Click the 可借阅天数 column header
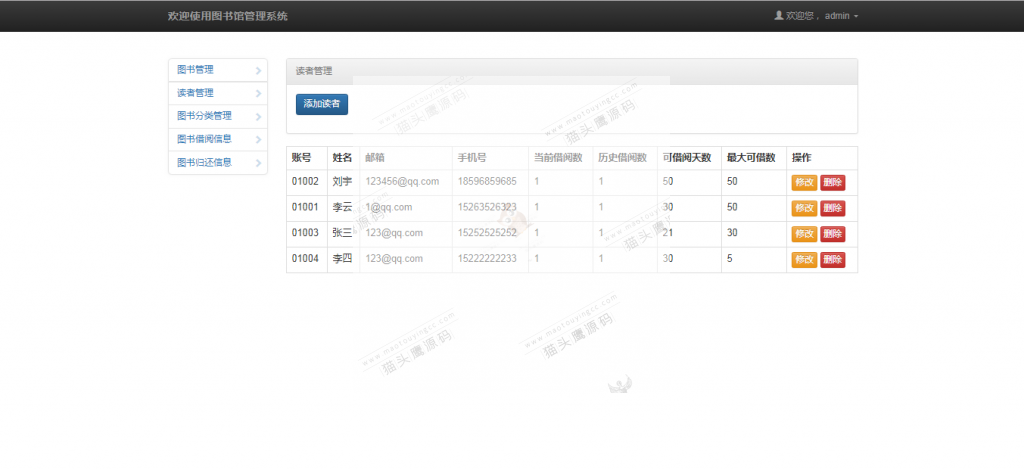 pyautogui.click(x=686, y=157)
